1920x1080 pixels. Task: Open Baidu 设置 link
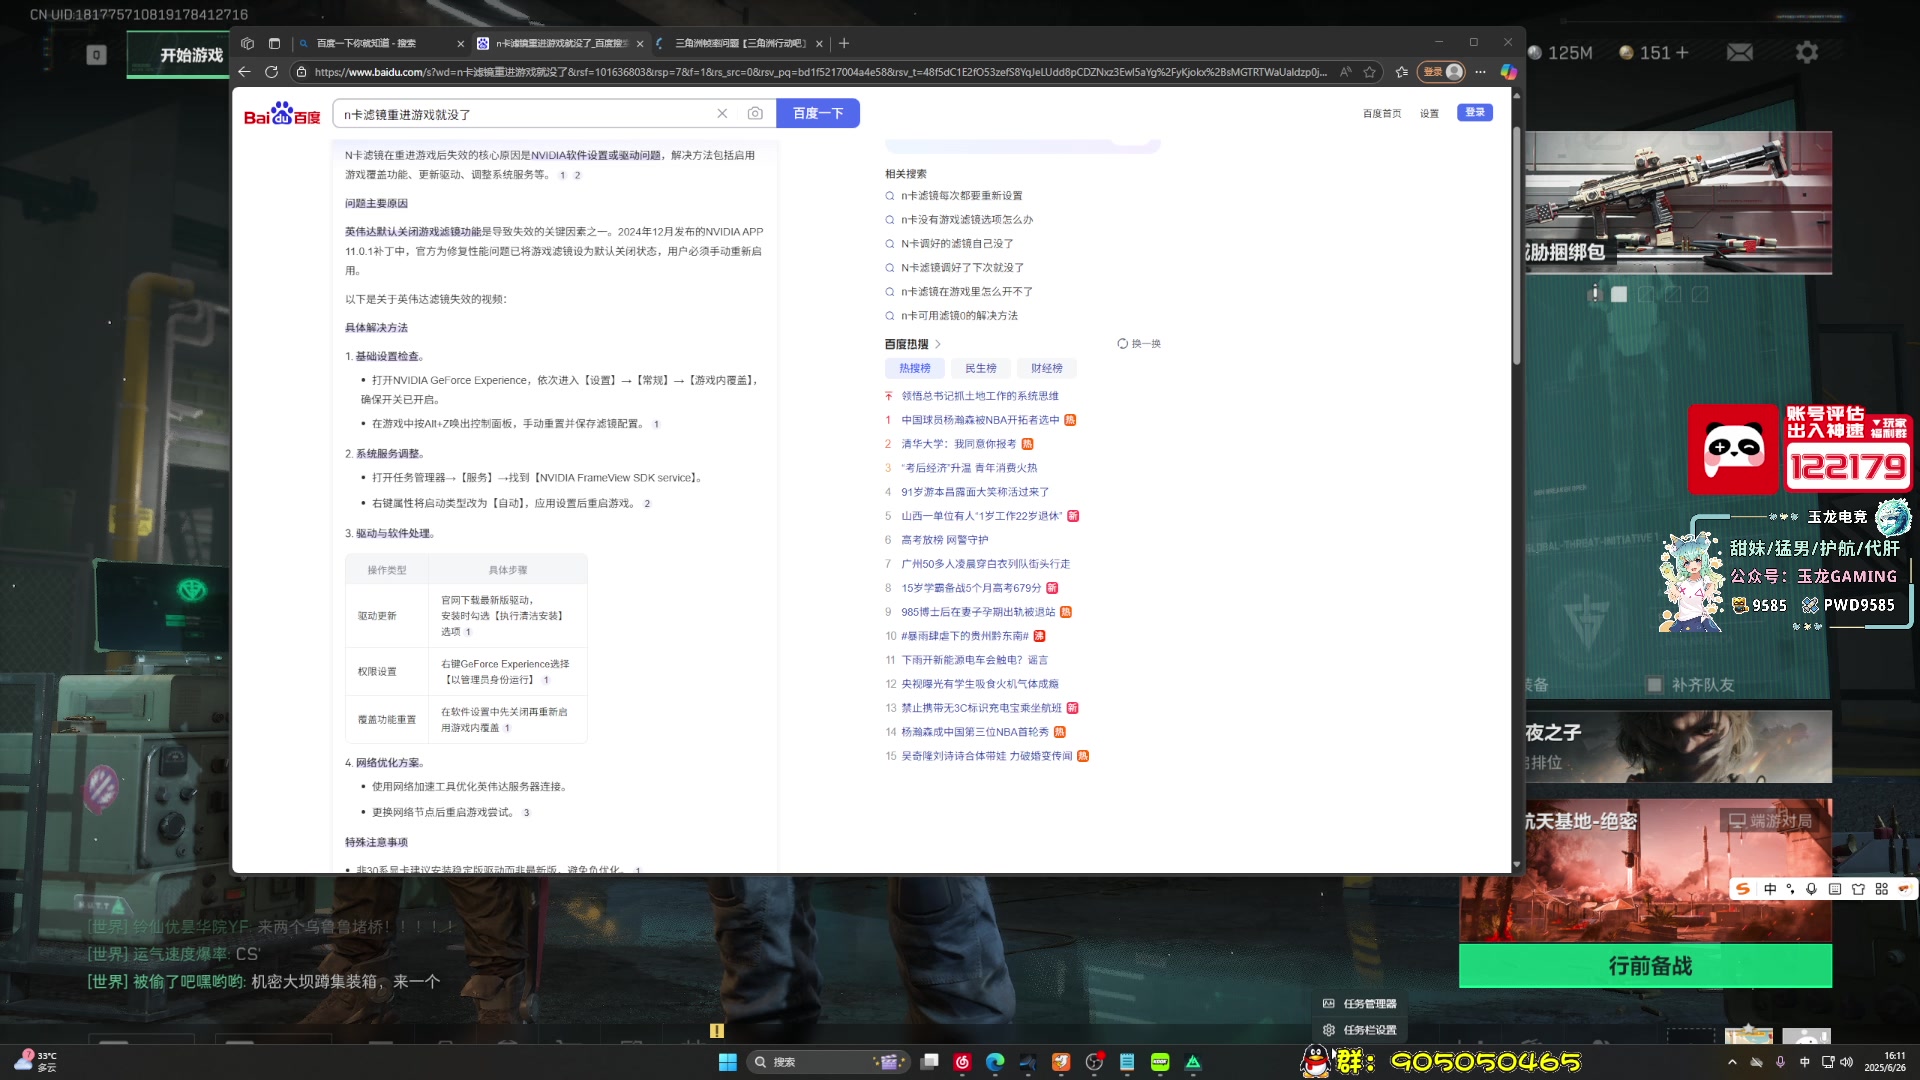coord(1429,114)
